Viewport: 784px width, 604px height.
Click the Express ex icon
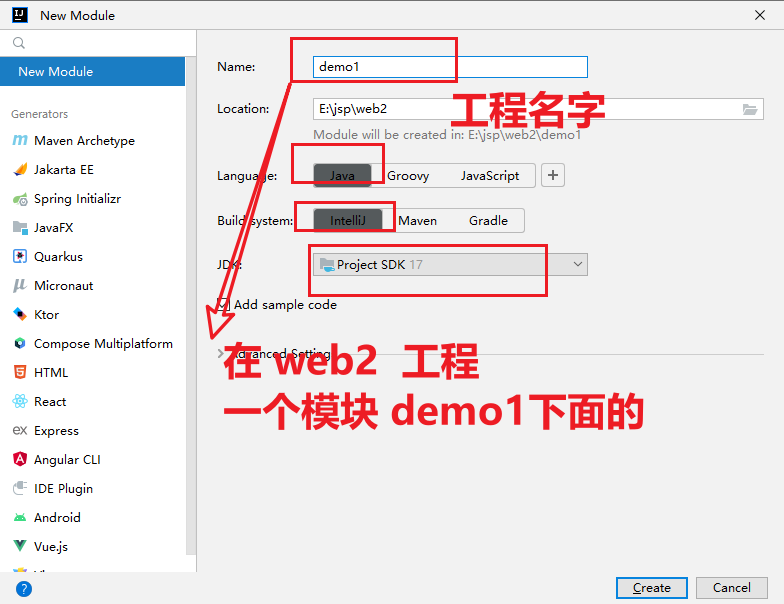(20, 430)
